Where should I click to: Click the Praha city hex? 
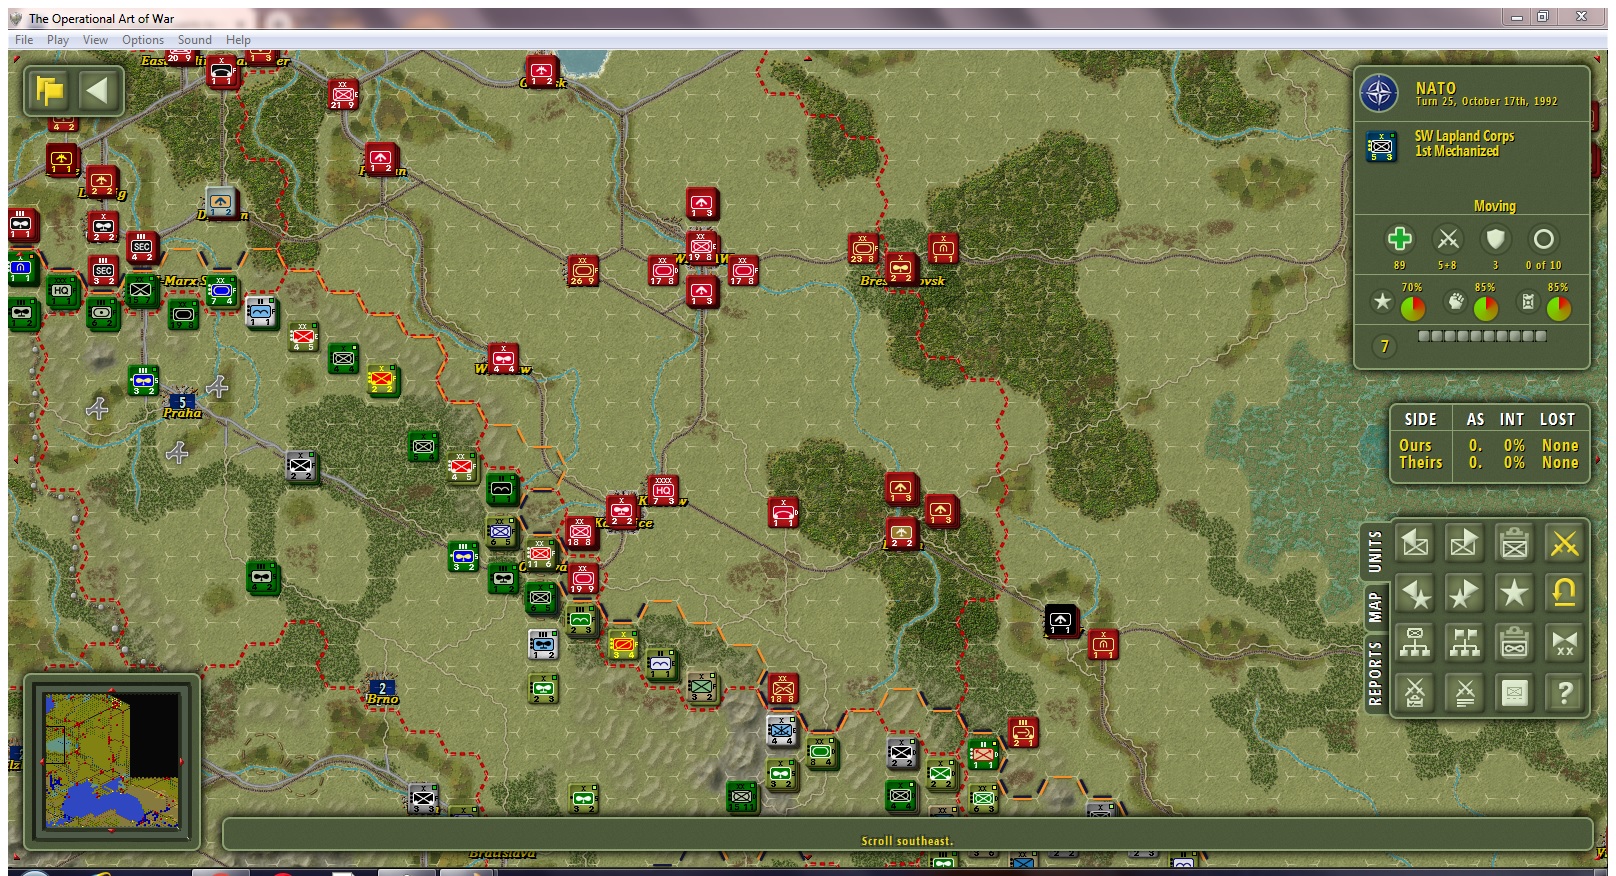(182, 404)
